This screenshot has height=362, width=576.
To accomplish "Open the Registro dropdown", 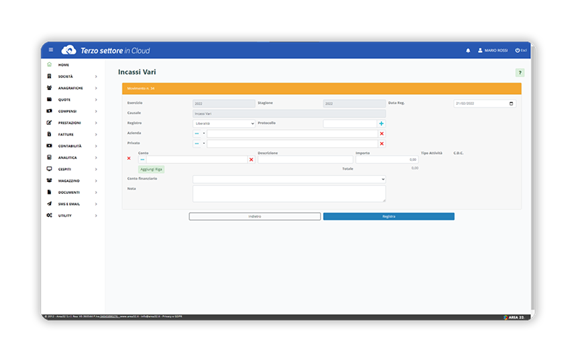I will point(224,123).
